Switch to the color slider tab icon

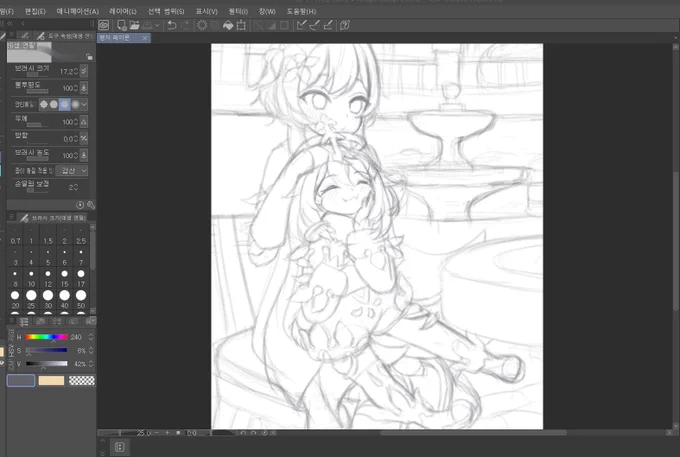point(24,321)
